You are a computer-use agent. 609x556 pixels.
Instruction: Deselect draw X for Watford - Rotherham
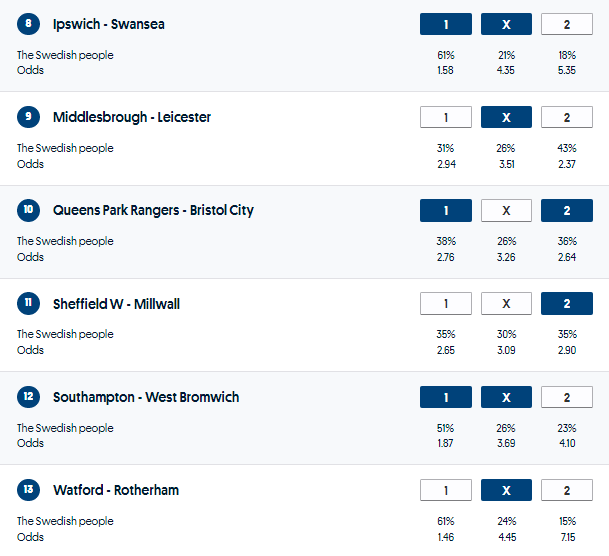pyautogui.click(x=506, y=490)
